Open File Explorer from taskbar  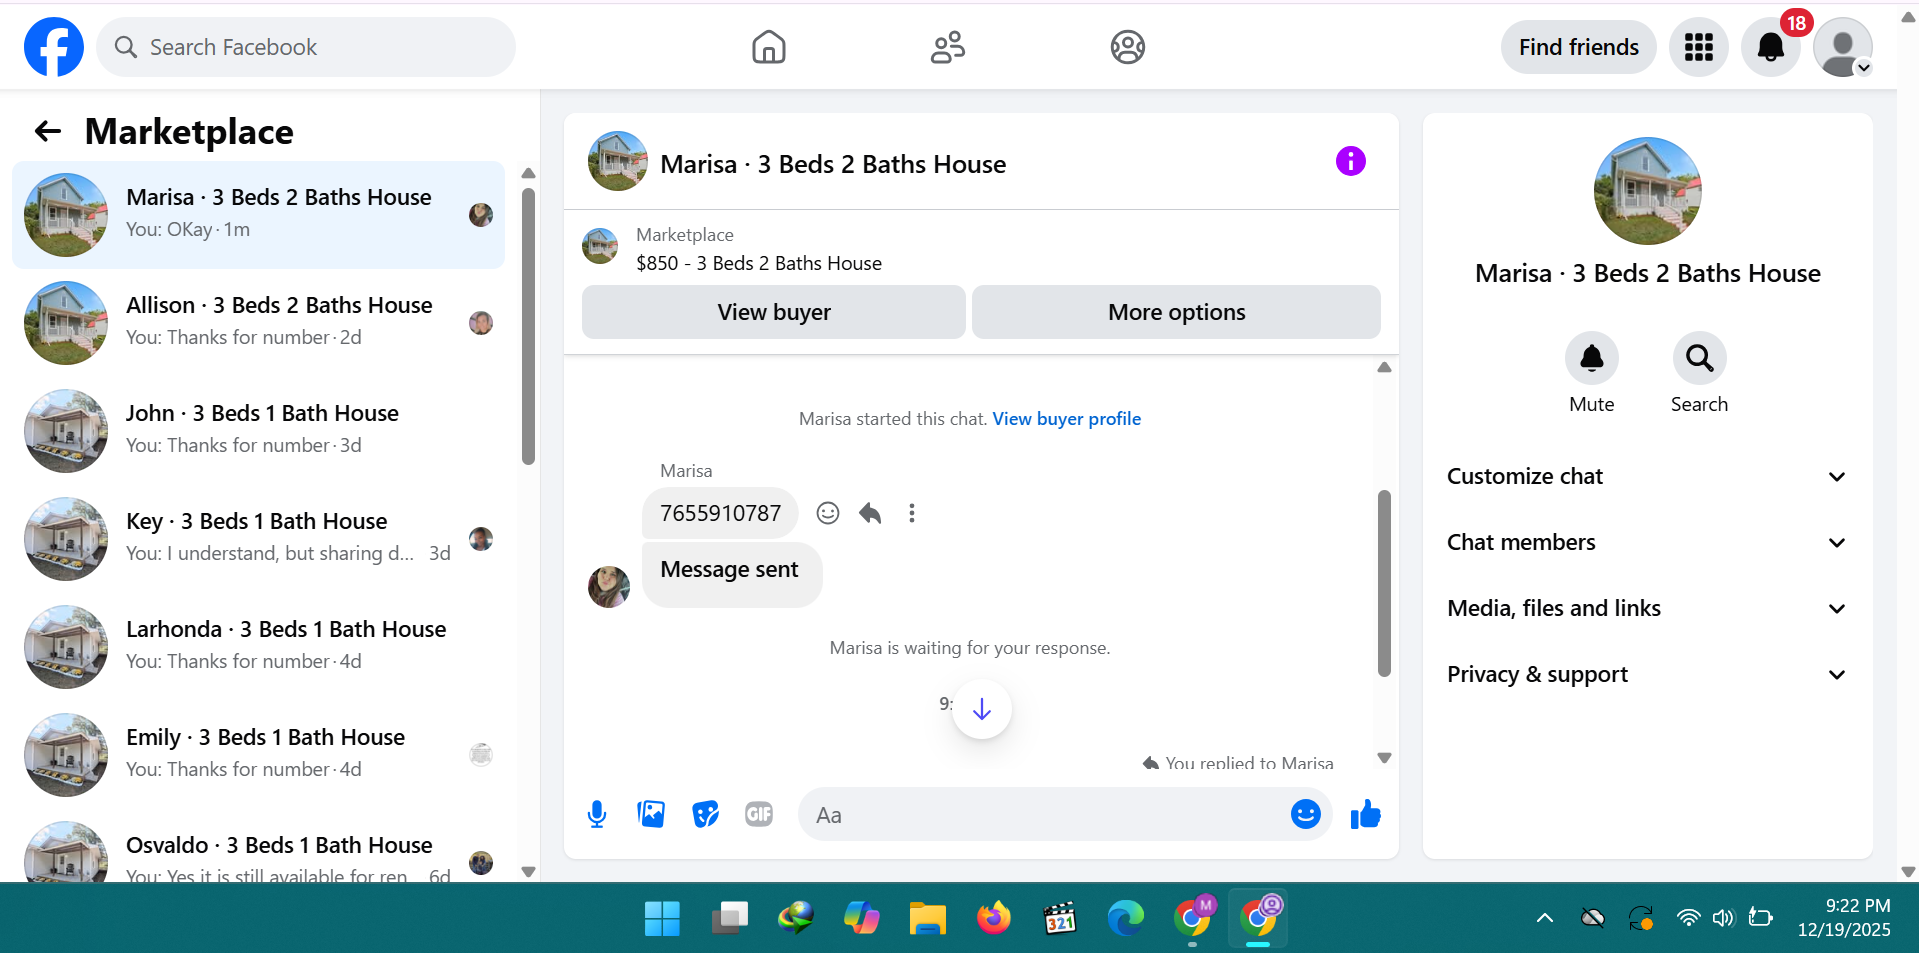tap(927, 918)
